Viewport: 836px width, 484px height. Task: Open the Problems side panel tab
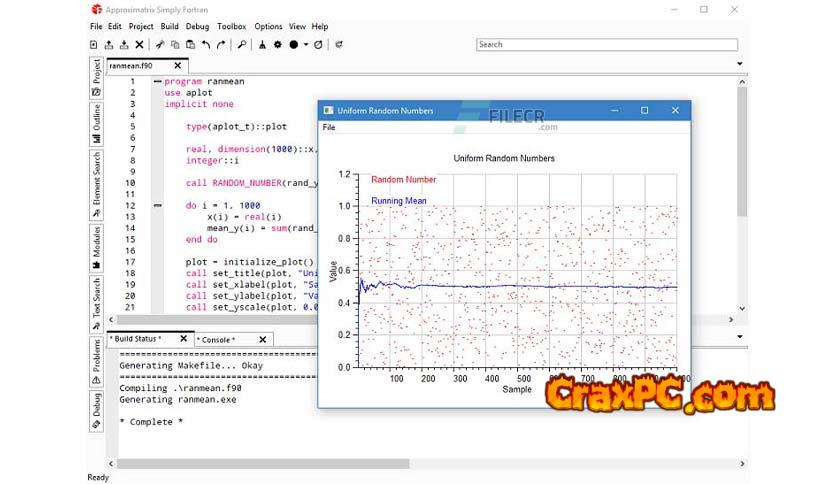coord(97,361)
